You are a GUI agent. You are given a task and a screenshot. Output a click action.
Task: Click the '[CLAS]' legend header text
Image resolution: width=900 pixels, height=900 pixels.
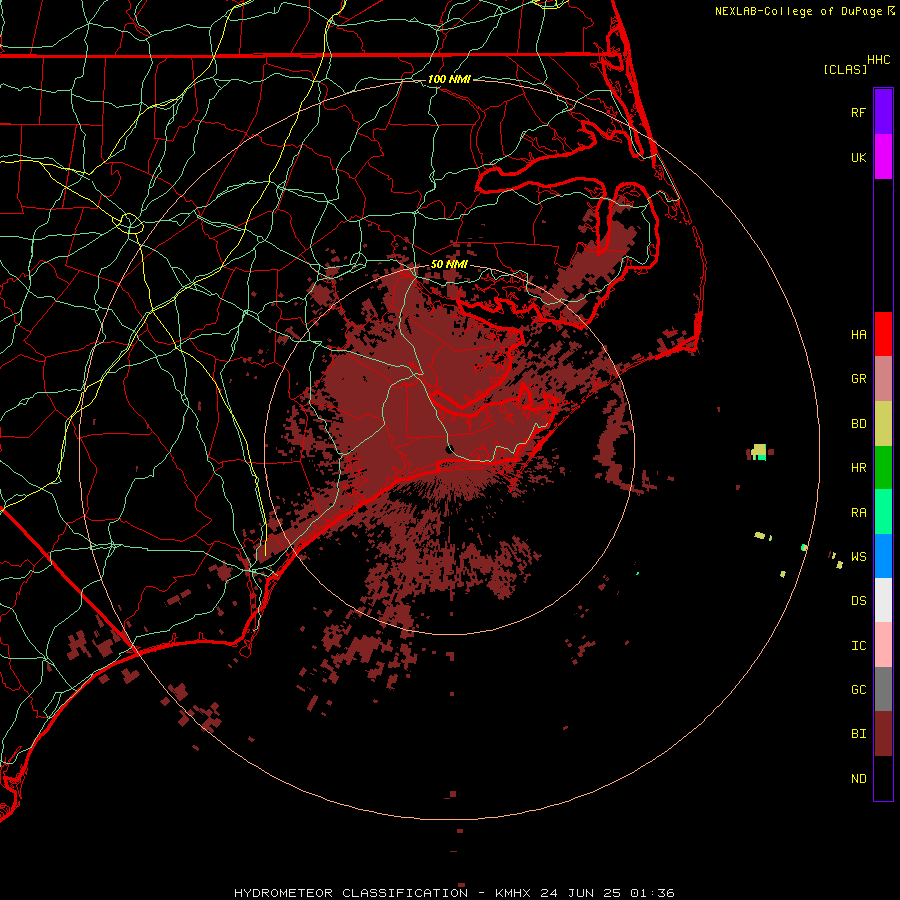point(845,69)
